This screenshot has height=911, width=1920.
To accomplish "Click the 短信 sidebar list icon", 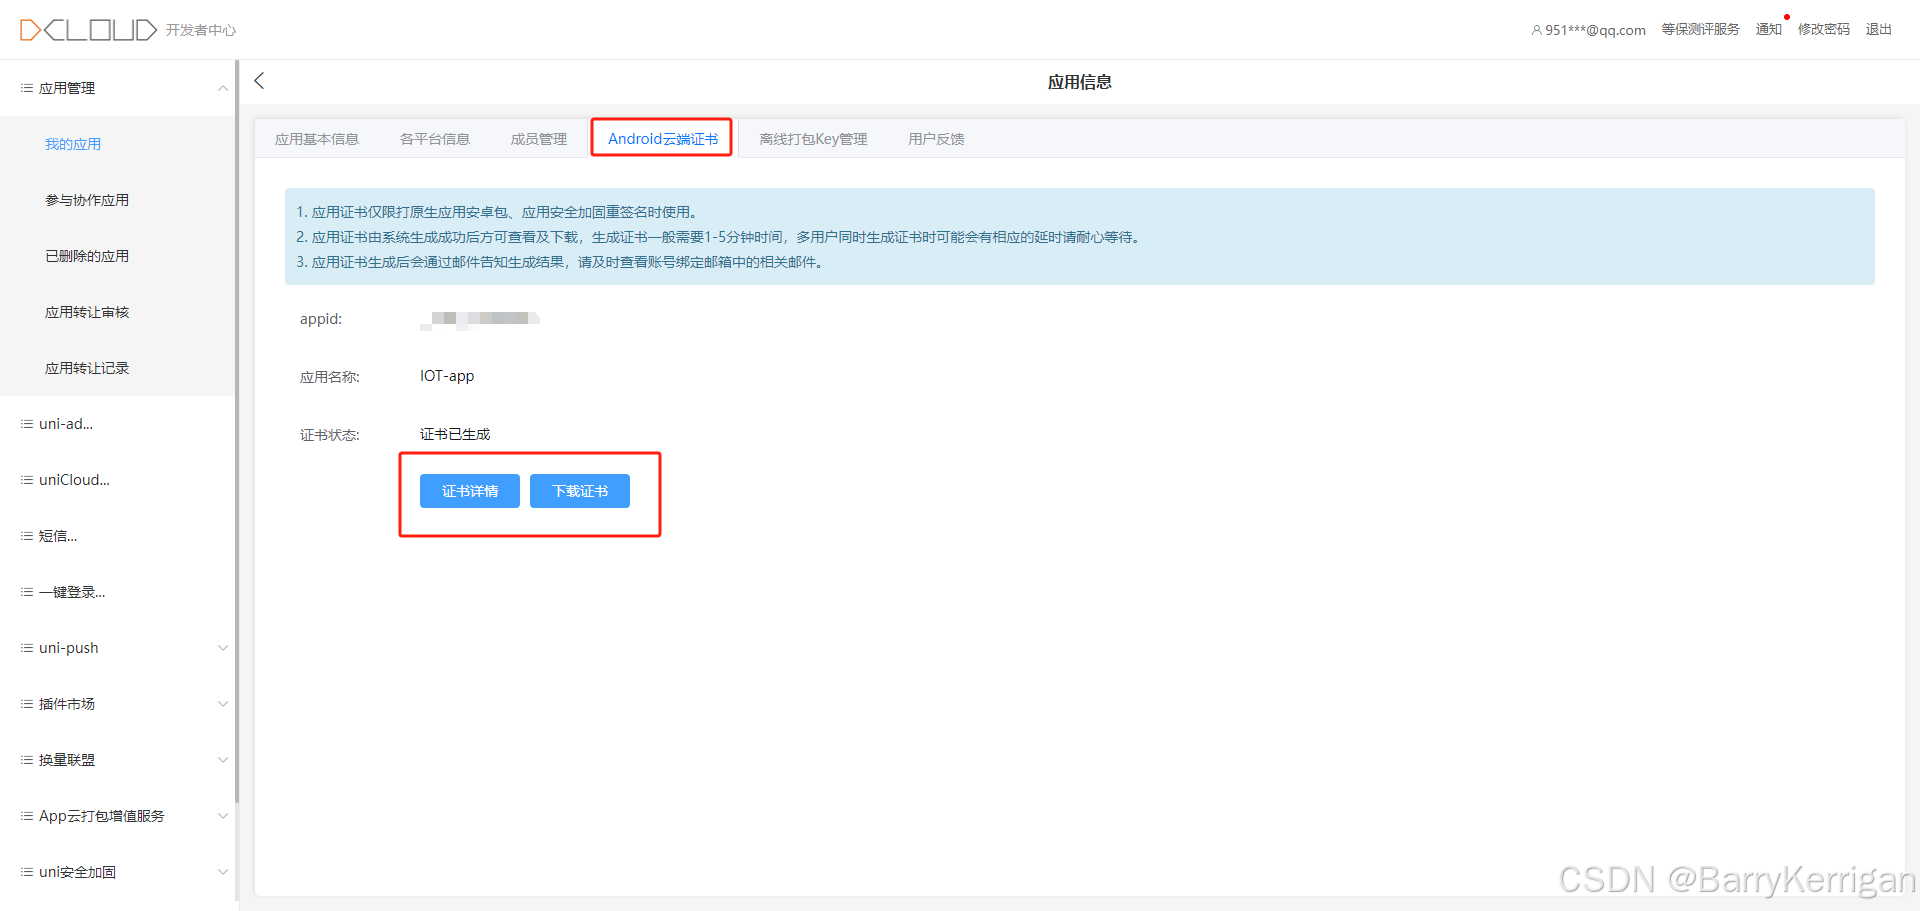I will tap(26, 535).
